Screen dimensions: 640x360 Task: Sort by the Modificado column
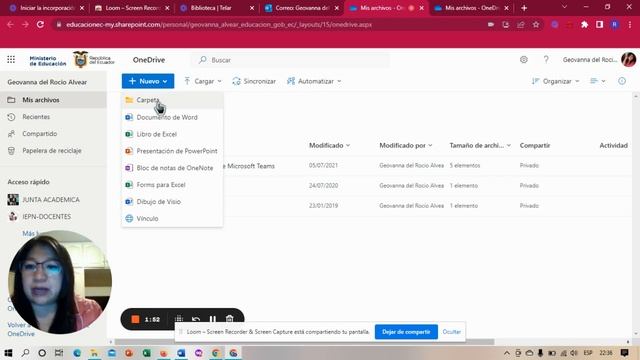coord(329,145)
